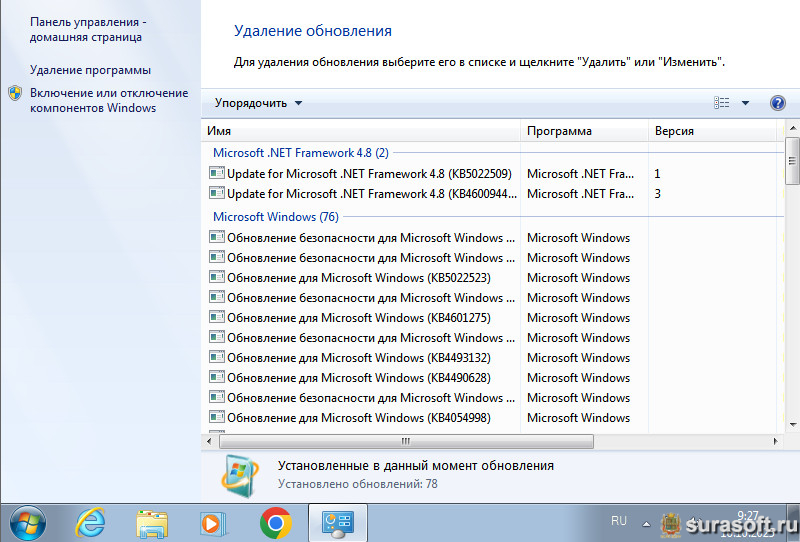Screen dimensions: 800x542
Task: Click the Control Panel taskbar icon
Action: (x=338, y=522)
